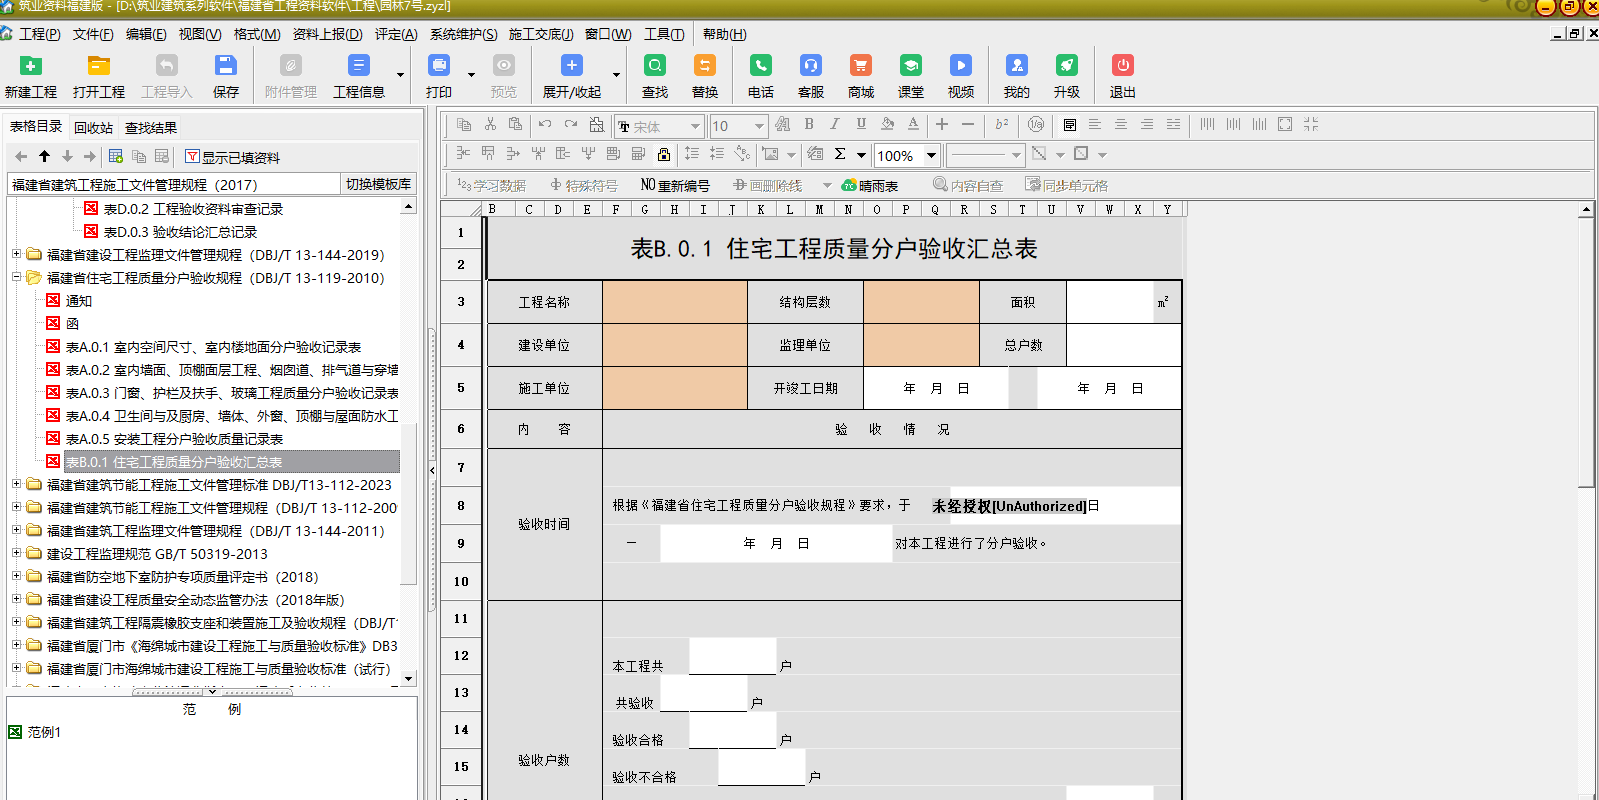Click the 查找 search icon
The image size is (1599, 800).
click(654, 66)
